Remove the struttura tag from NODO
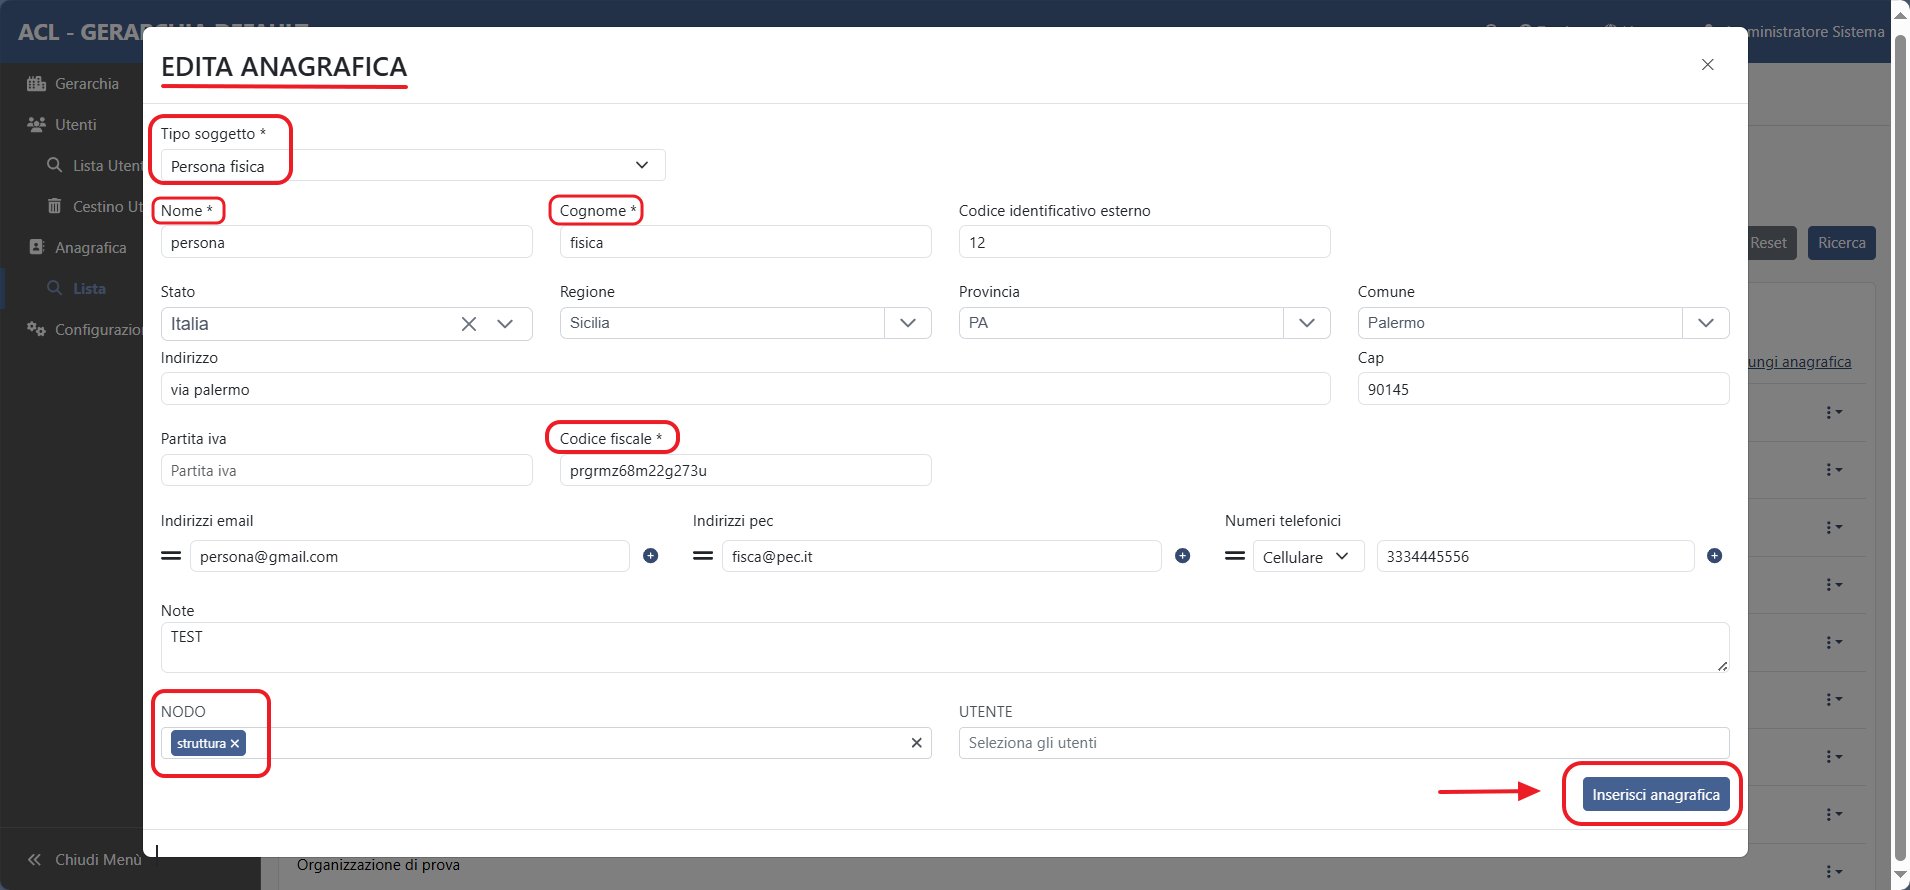Image resolution: width=1910 pixels, height=890 pixels. click(235, 744)
